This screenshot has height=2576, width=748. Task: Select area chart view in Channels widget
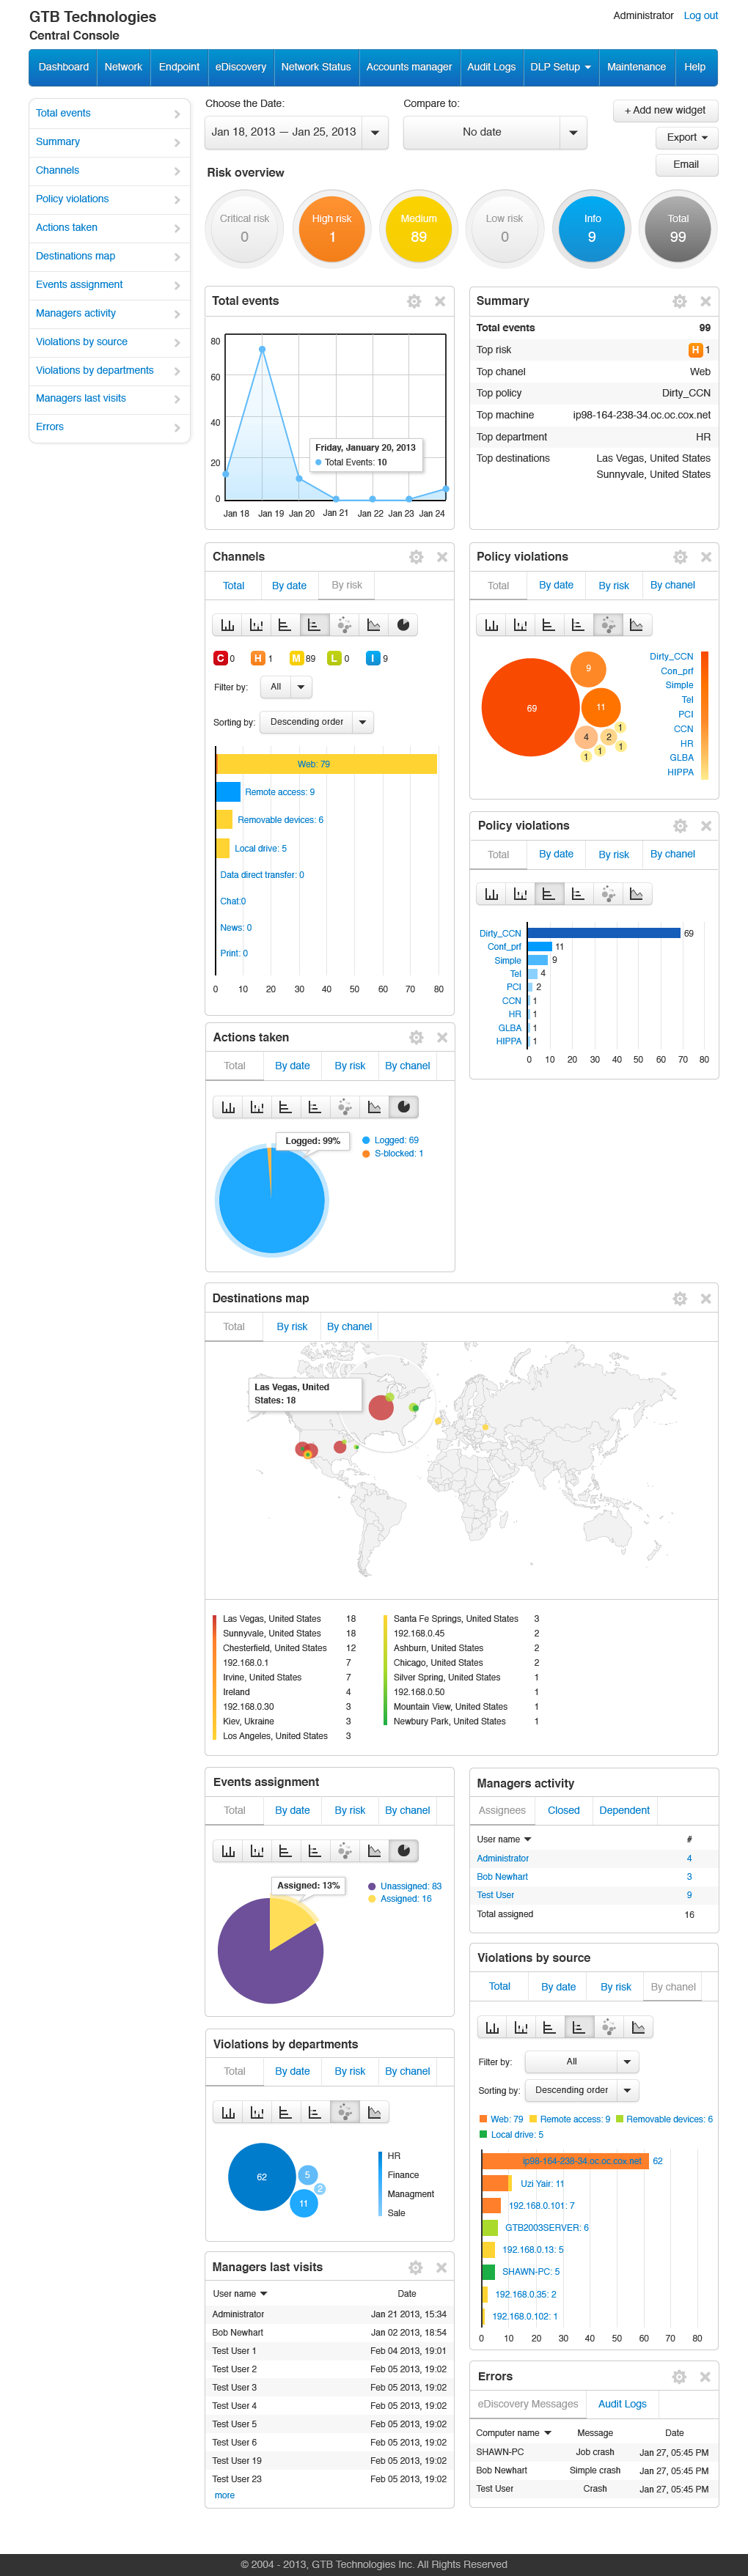pos(374,625)
